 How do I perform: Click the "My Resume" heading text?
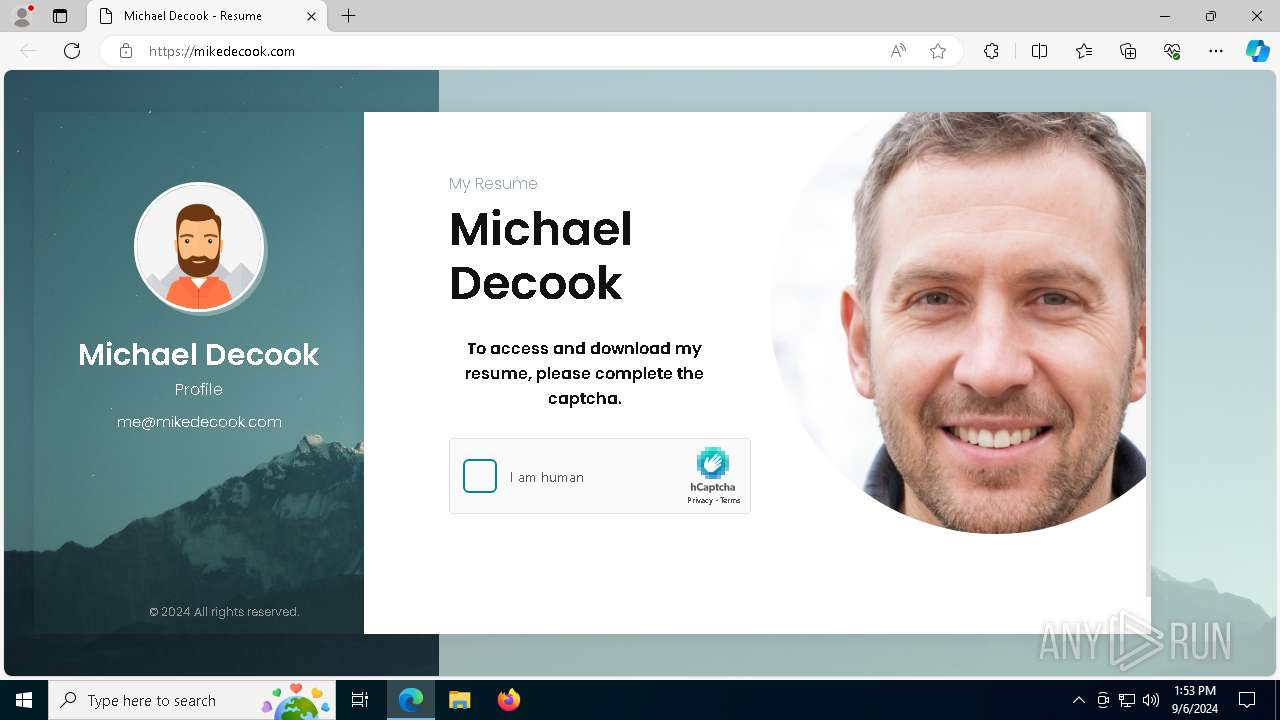493,184
